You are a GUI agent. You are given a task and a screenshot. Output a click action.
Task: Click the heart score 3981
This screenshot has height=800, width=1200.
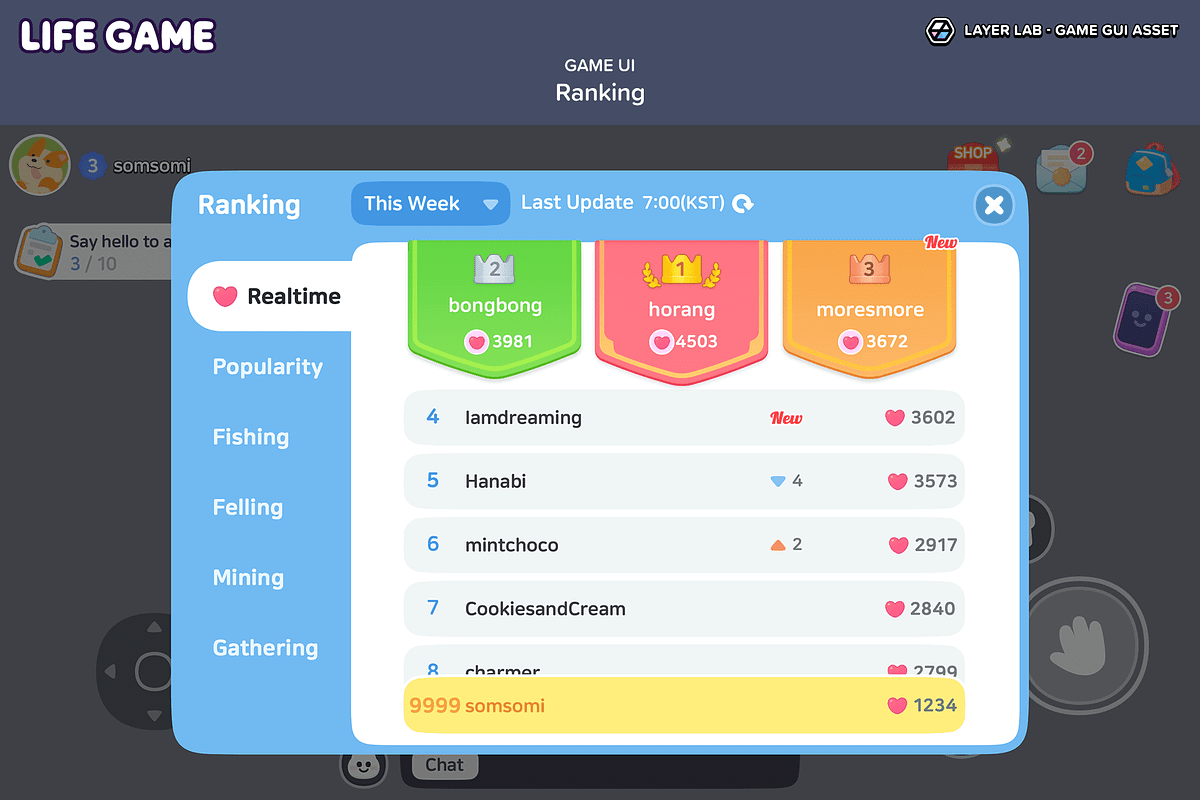[498, 341]
